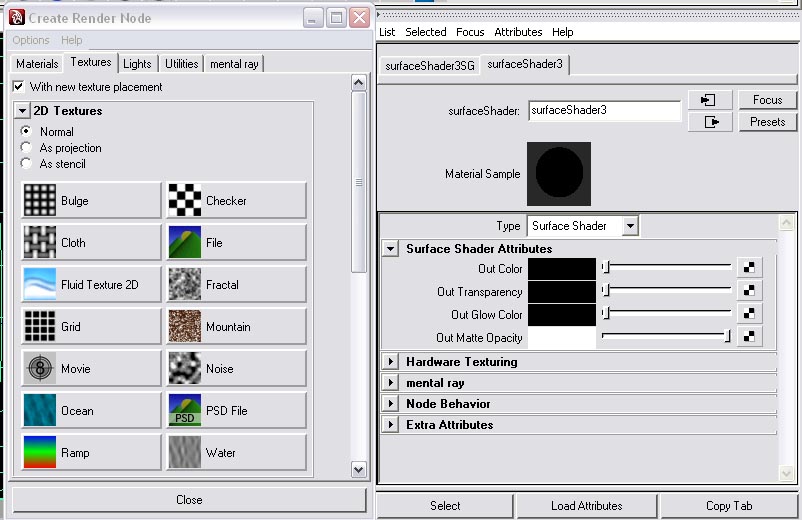The width and height of the screenshot is (802, 520).
Task: Add a Noise texture node
Action: pyautogui.click(x=235, y=368)
